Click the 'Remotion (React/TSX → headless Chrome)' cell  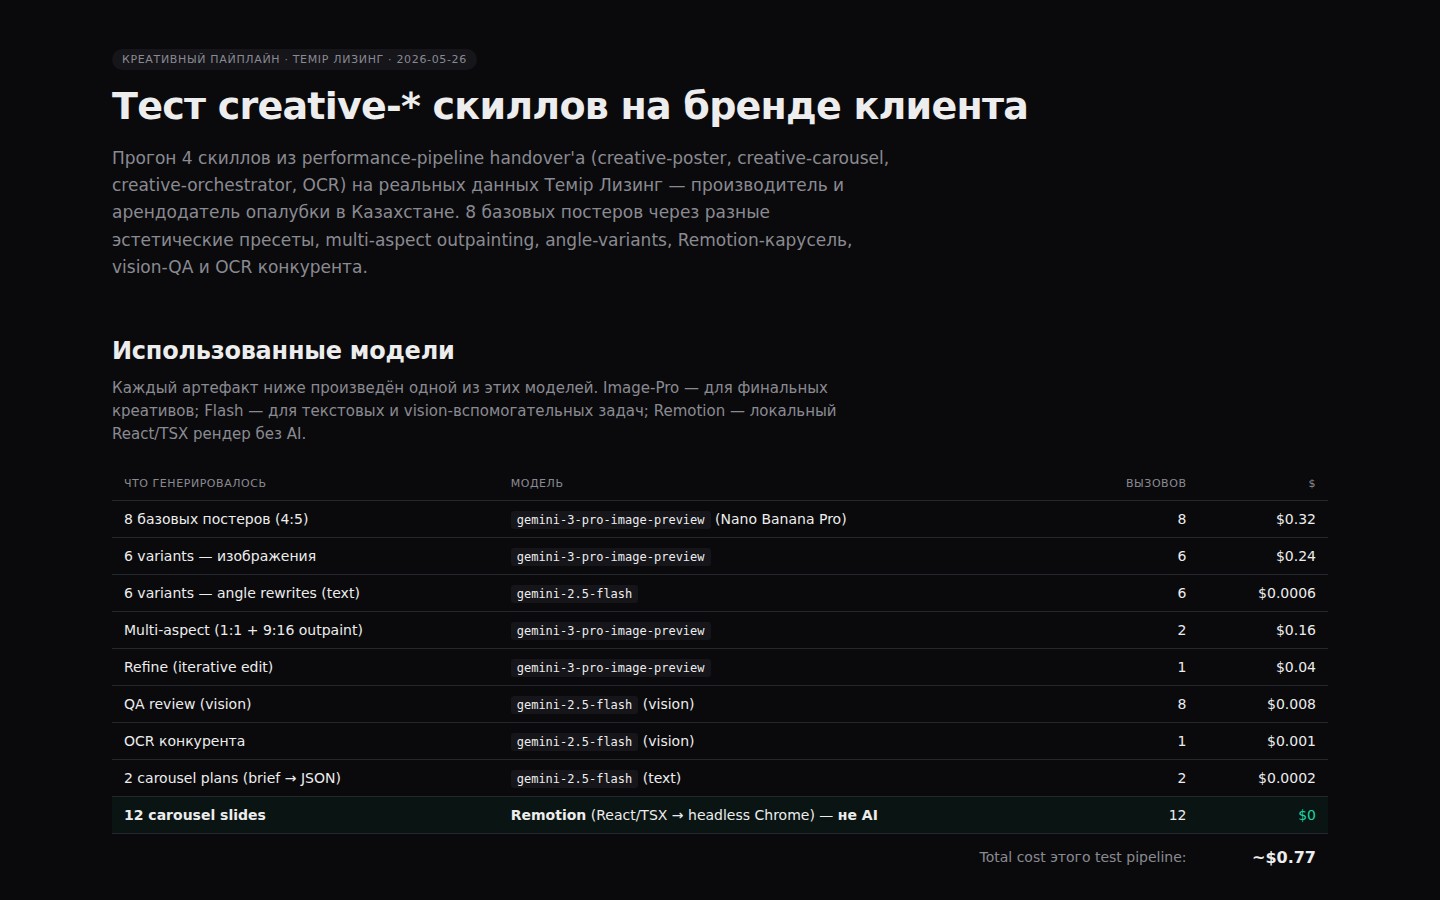point(694,815)
